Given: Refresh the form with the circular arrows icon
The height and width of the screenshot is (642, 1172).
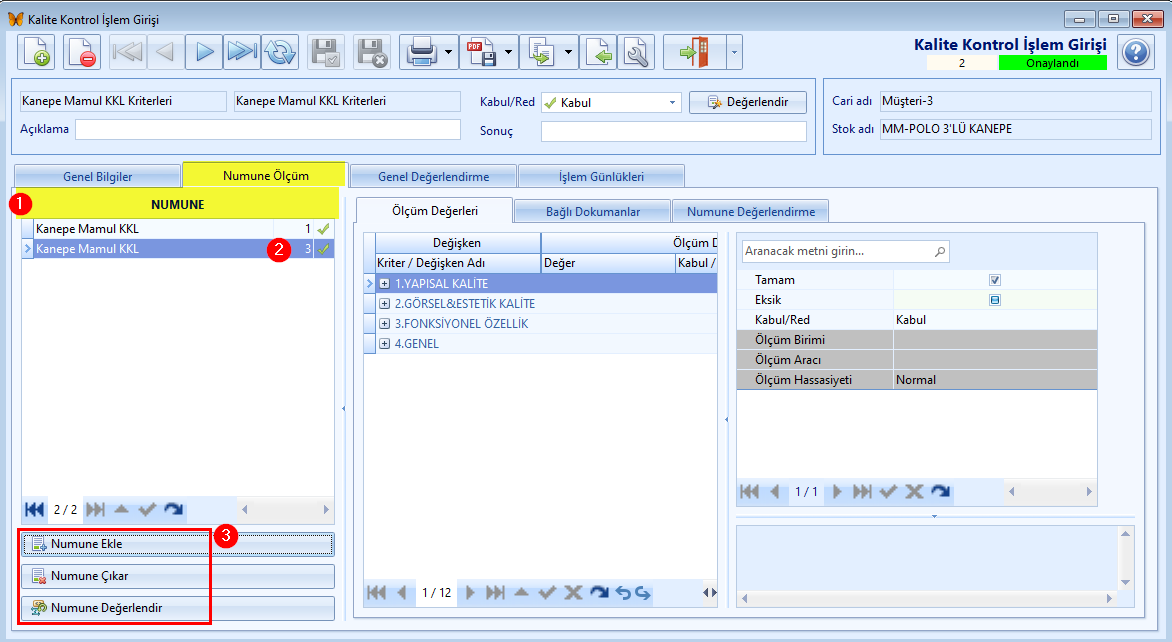Looking at the screenshot, I should point(280,52).
